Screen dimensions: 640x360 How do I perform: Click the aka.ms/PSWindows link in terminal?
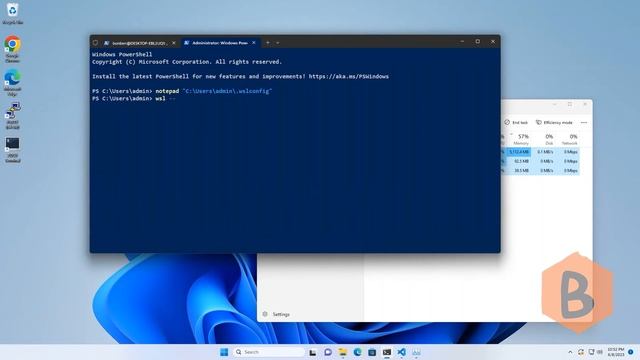tap(349, 76)
